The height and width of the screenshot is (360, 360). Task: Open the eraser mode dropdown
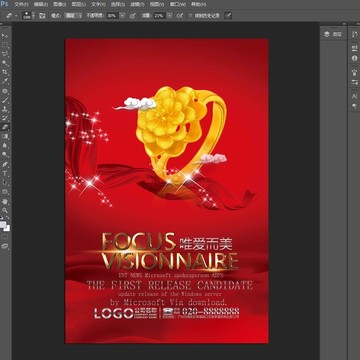[x=73, y=15]
